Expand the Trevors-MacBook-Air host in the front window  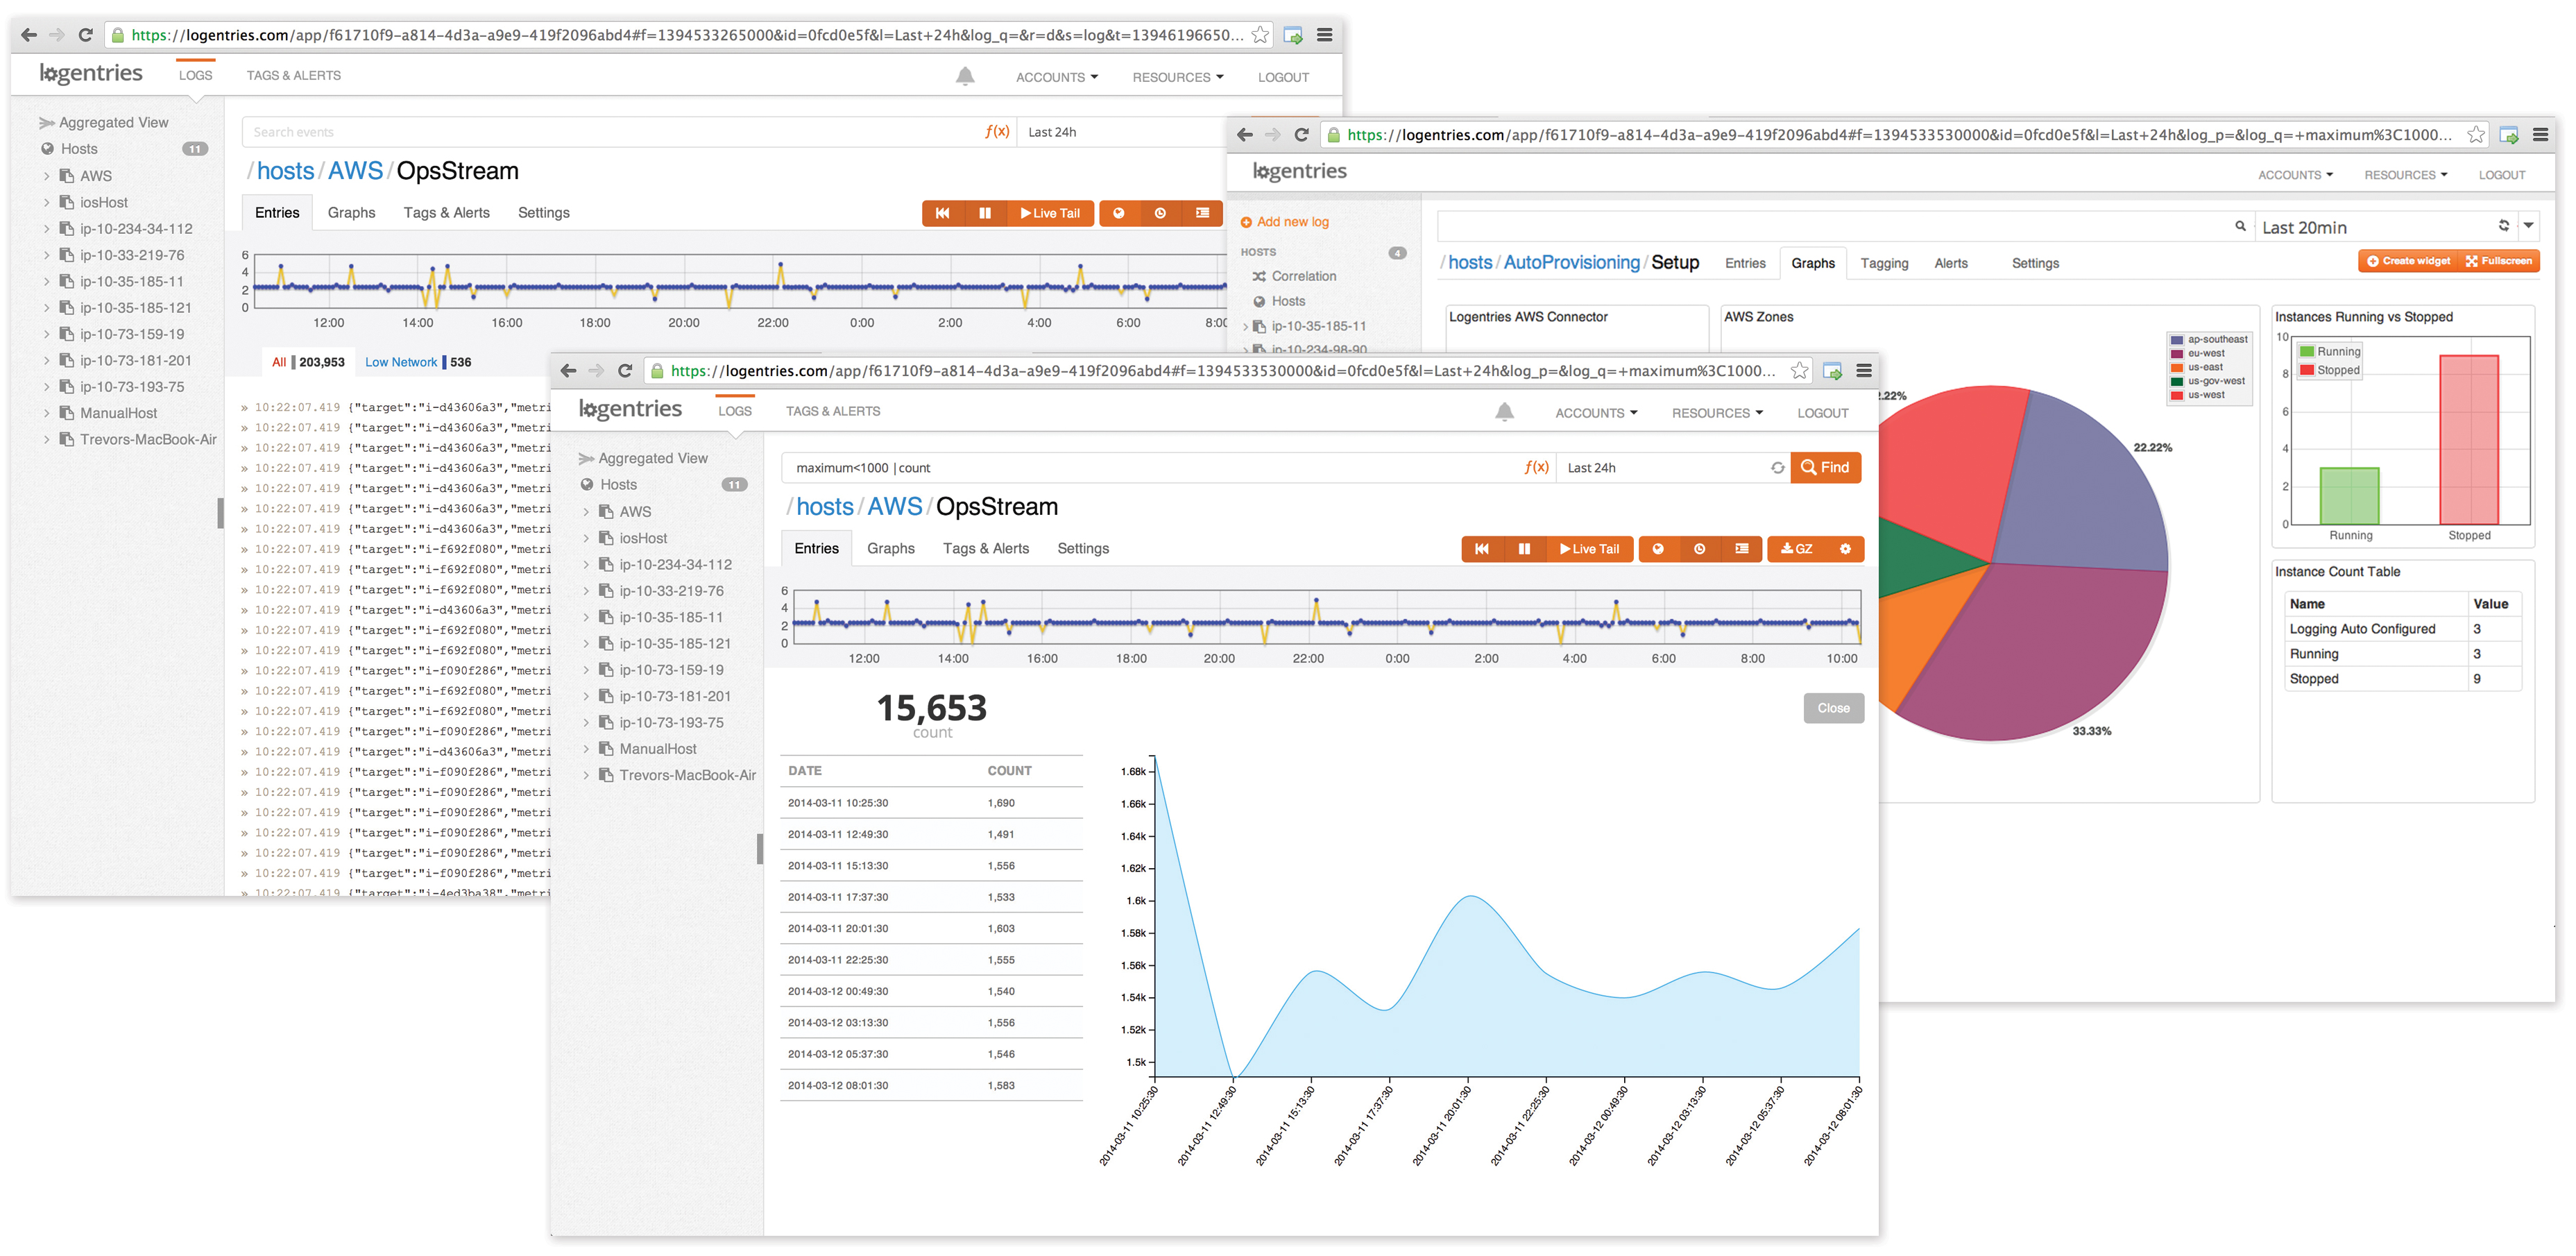(586, 775)
